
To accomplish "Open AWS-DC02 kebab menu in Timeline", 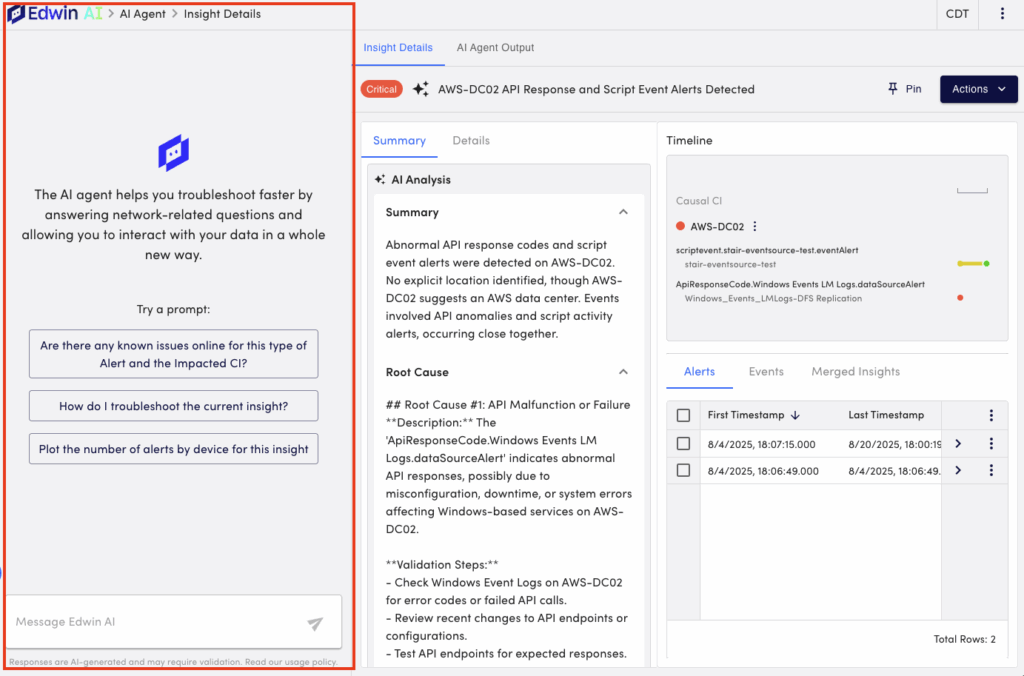I will coord(755,227).
